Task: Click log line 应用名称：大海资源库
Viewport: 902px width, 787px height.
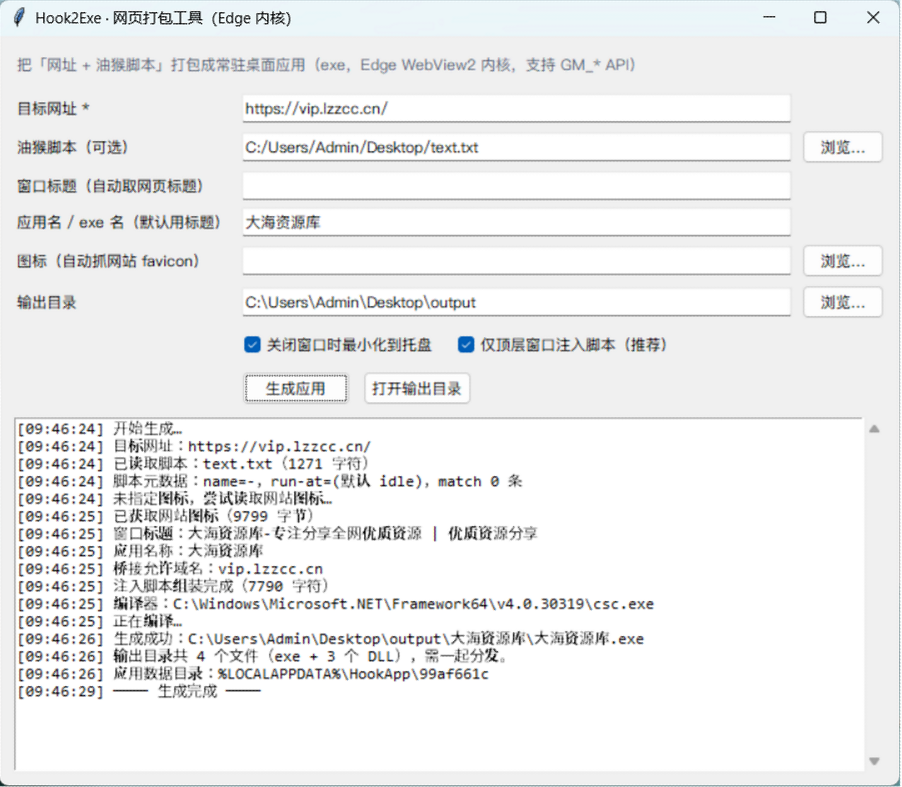Action: tap(140, 551)
